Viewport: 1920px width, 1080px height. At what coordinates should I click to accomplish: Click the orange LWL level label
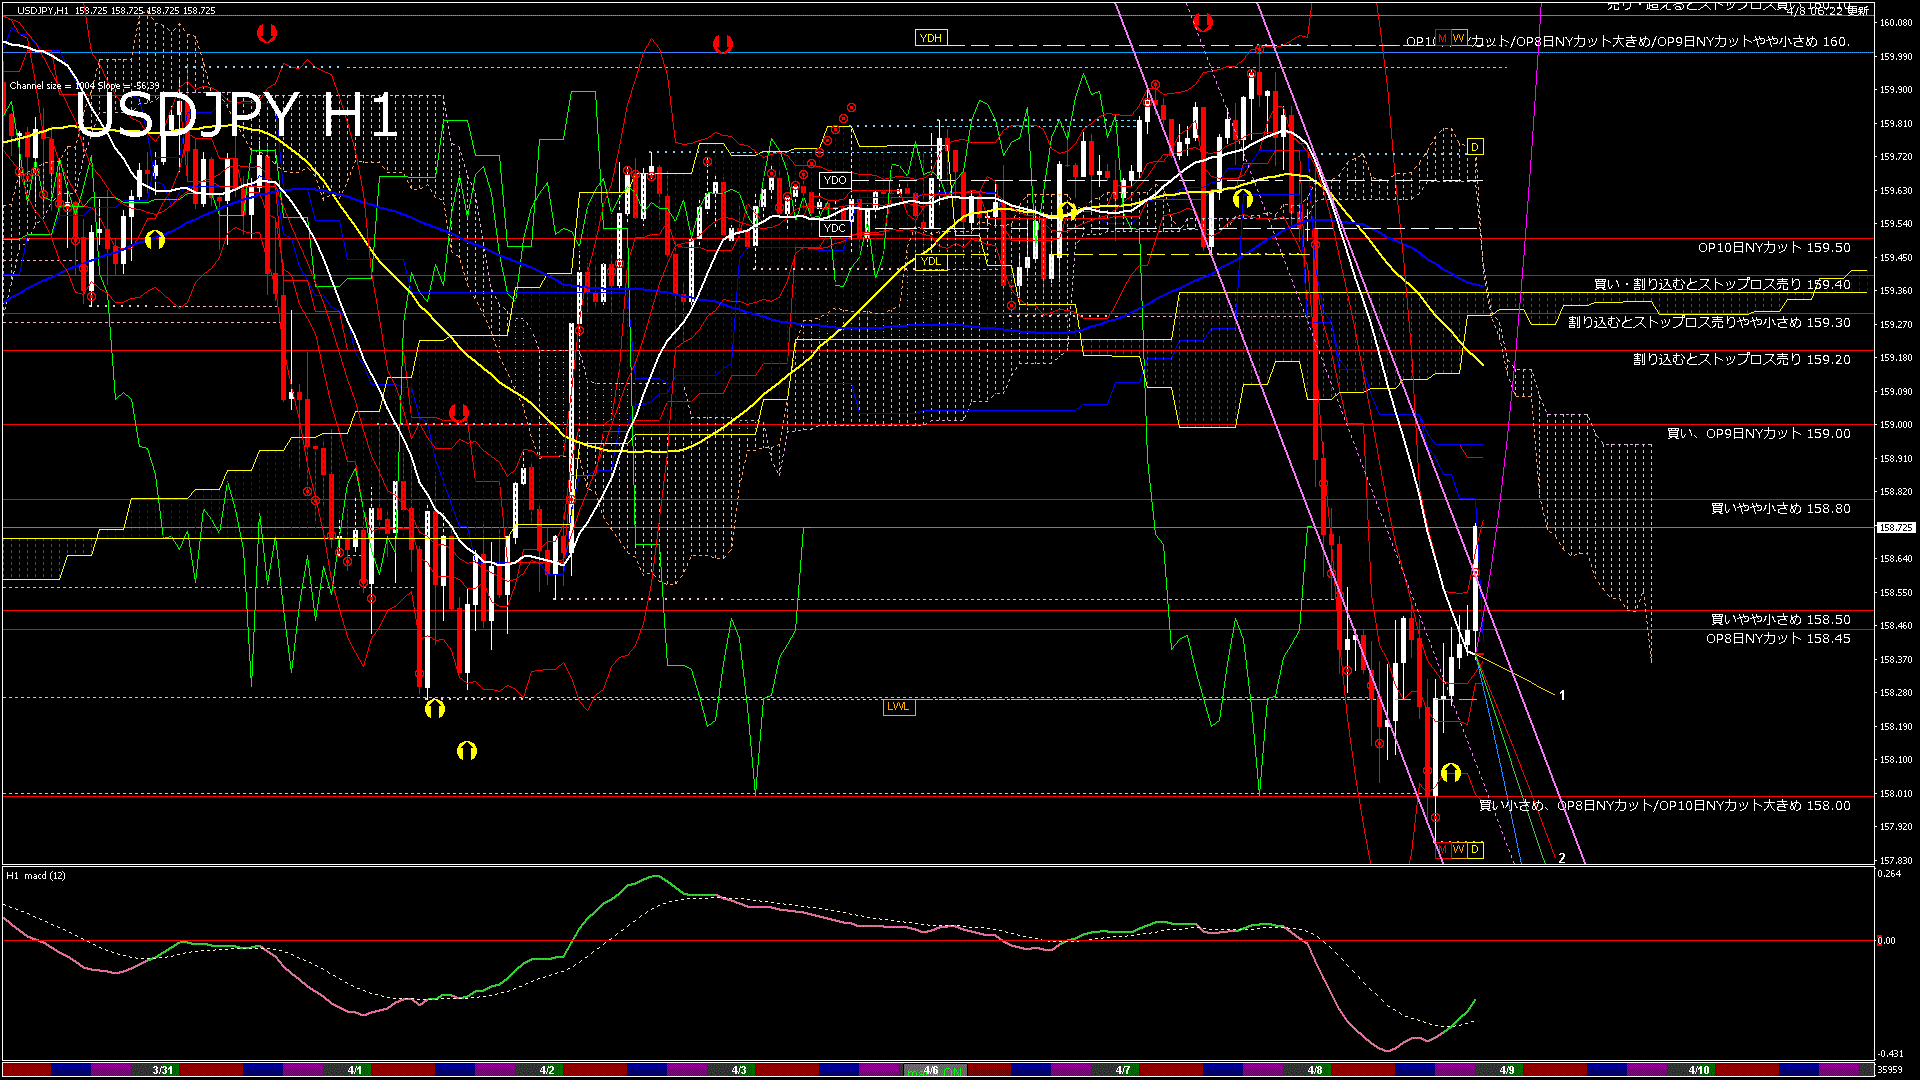[x=898, y=707]
